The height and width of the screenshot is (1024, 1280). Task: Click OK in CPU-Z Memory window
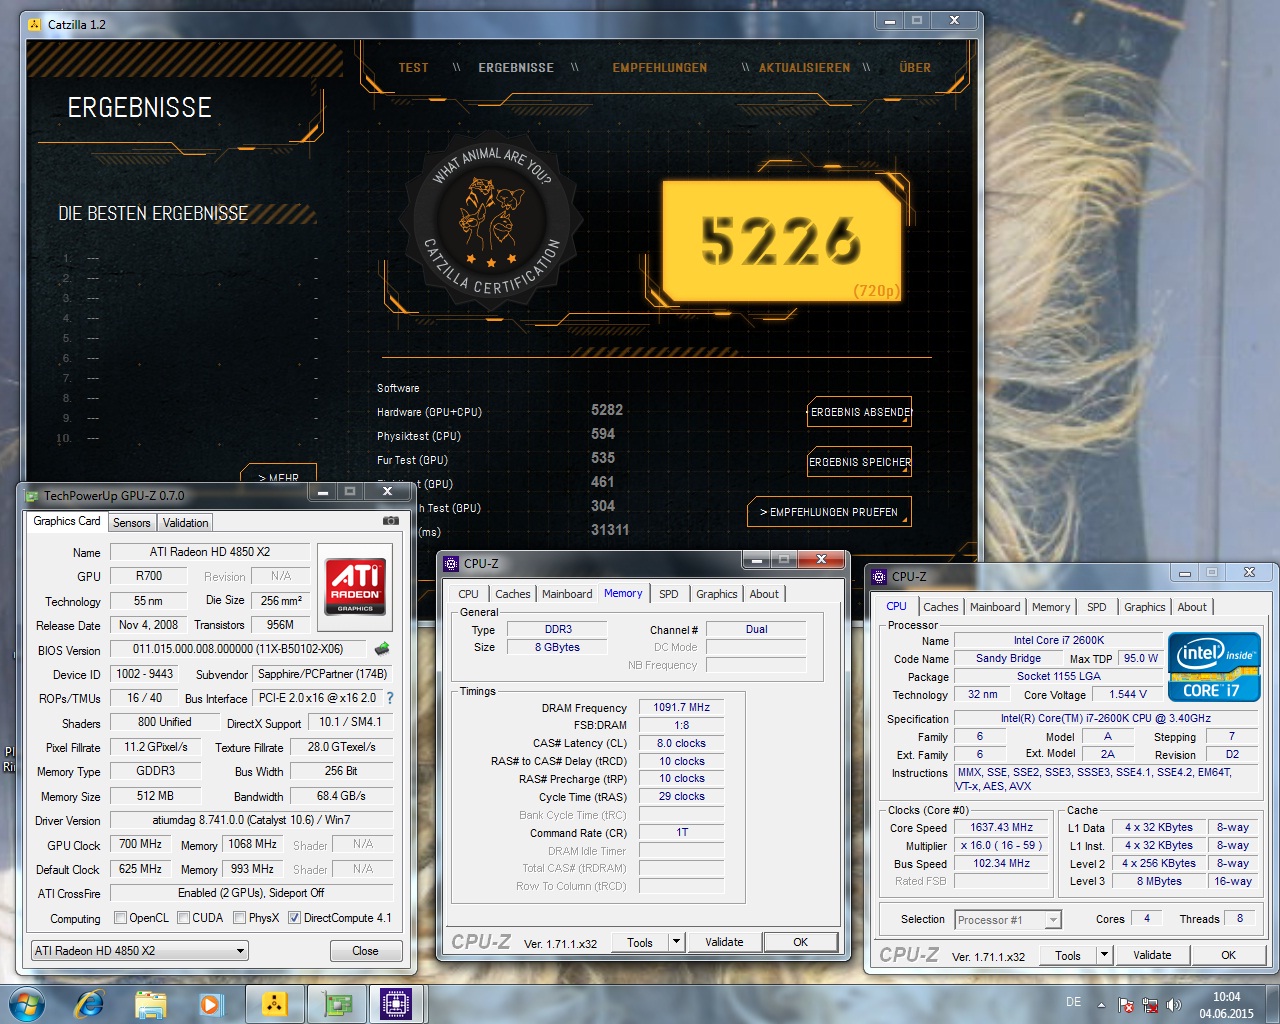[x=801, y=942]
